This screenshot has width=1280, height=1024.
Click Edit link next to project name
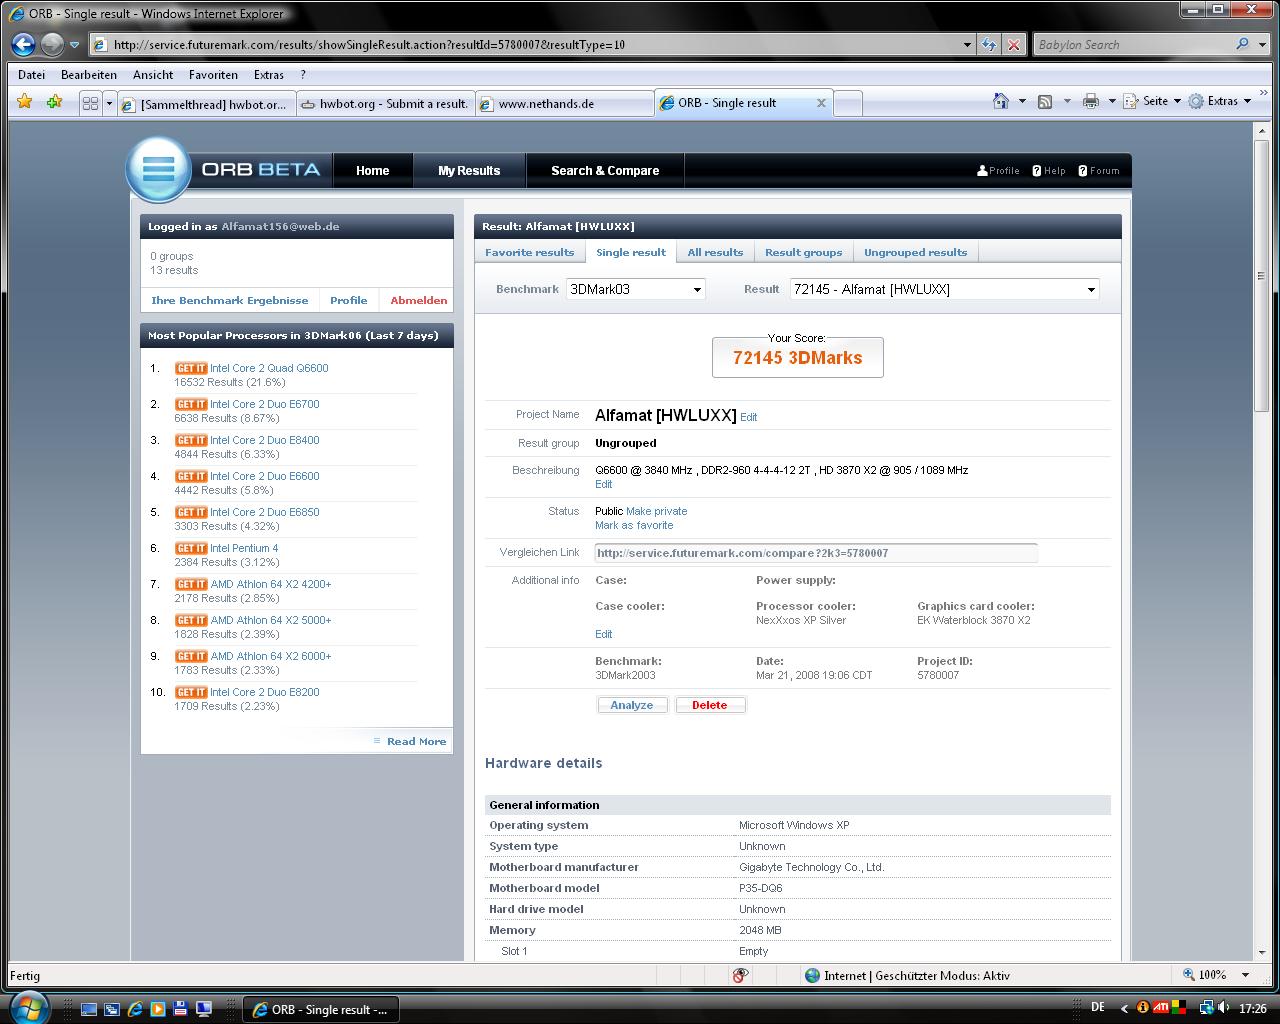[748, 417]
